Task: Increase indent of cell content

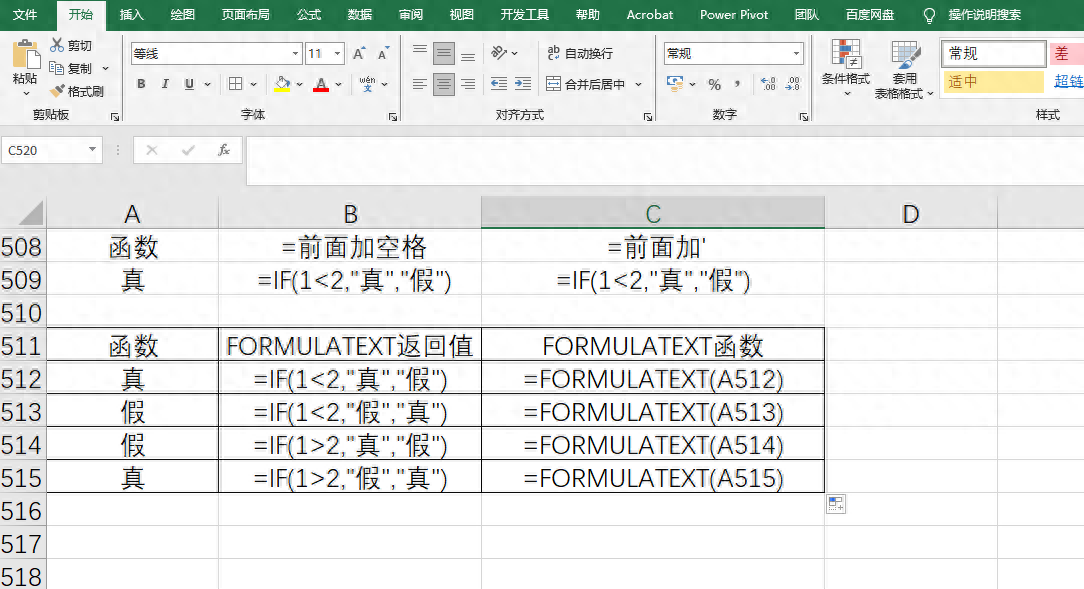Action: click(523, 84)
